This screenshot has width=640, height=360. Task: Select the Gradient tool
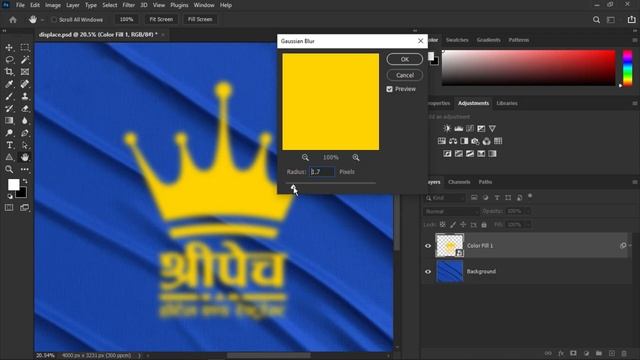click(9, 120)
